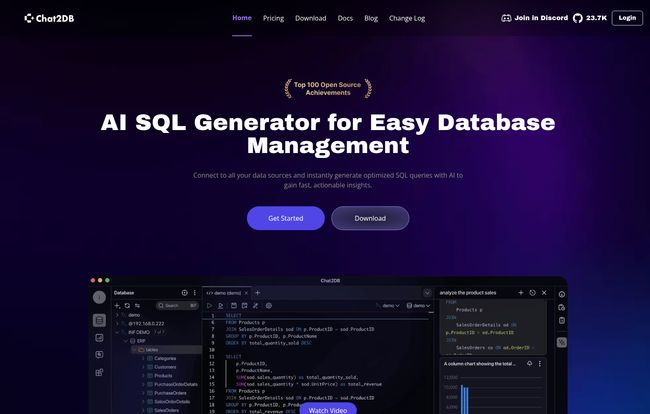
Task: Expand the @192.168.0.222 connection node
Action: [117, 324]
